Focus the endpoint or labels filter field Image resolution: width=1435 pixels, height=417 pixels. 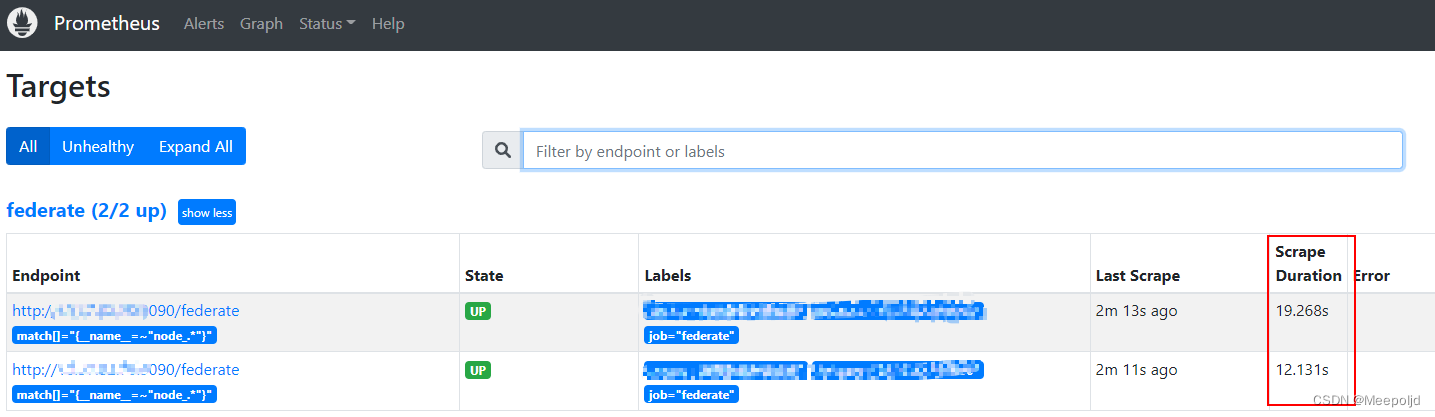(962, 151)
